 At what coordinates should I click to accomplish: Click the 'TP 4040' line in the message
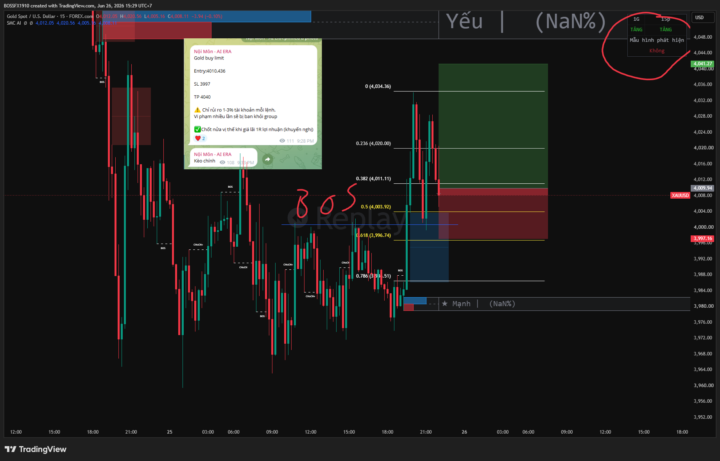point(202,97)
